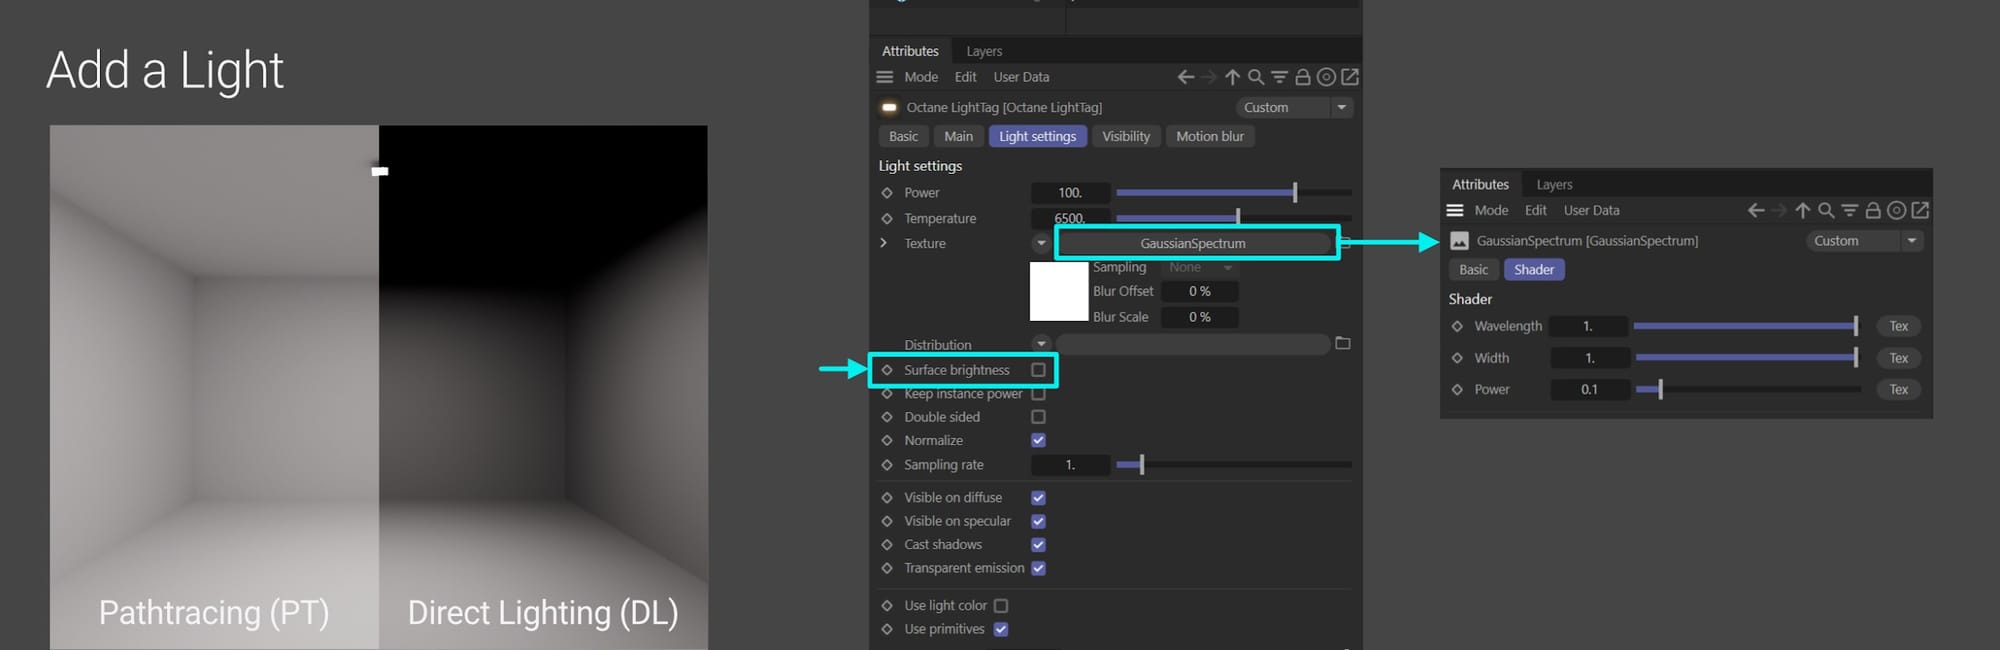
Task: Open User Data menu in GaussianSpectrum panel
Action: pos(1591,210)
